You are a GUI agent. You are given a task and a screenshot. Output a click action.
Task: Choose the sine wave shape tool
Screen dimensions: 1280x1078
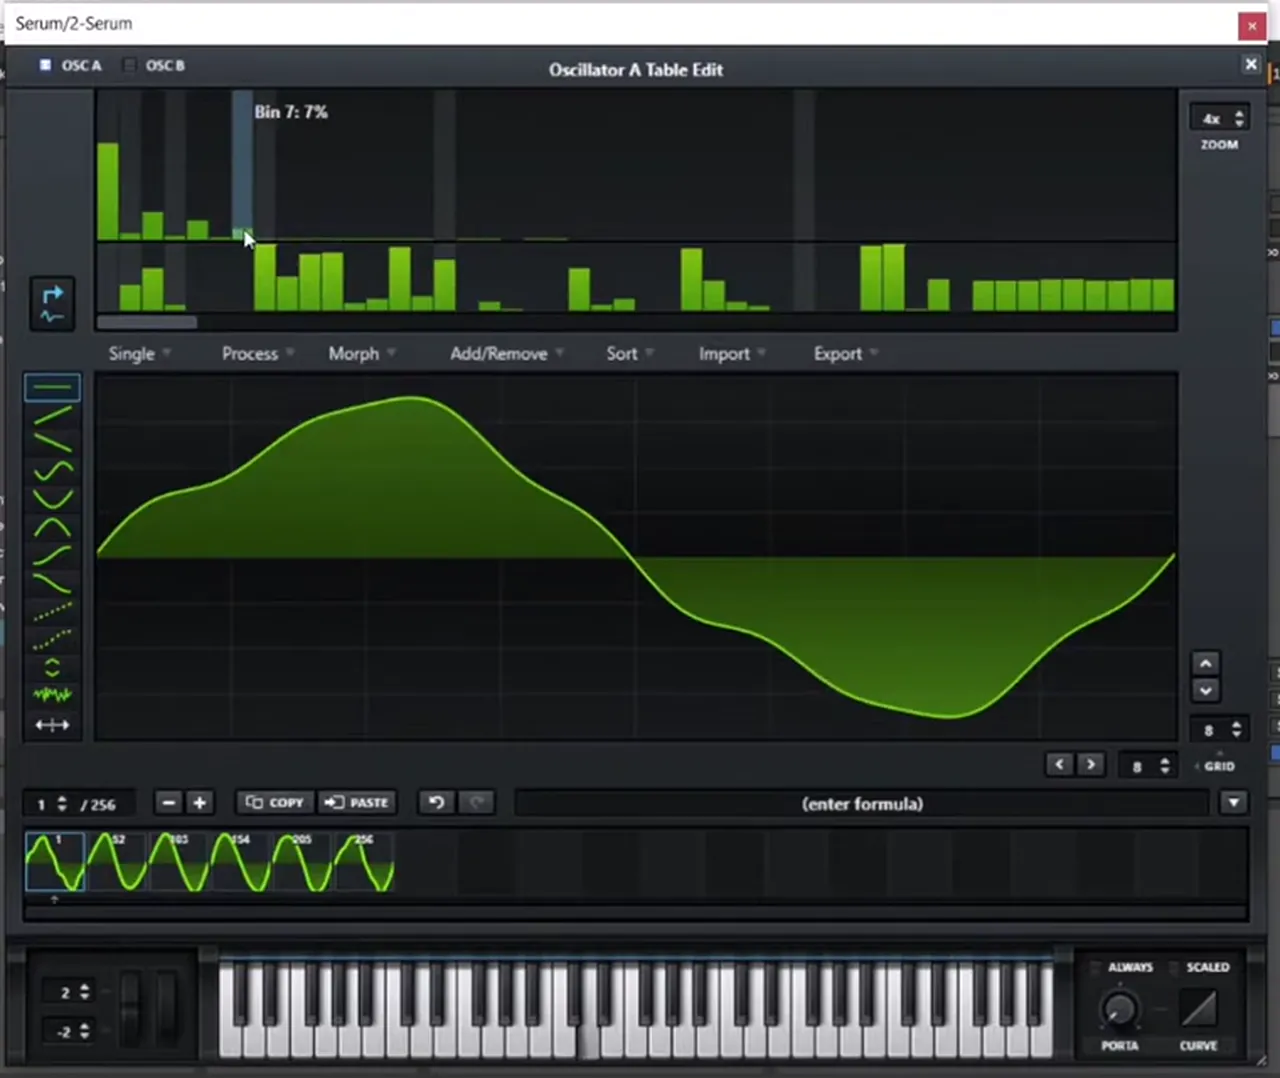[52, 470]
